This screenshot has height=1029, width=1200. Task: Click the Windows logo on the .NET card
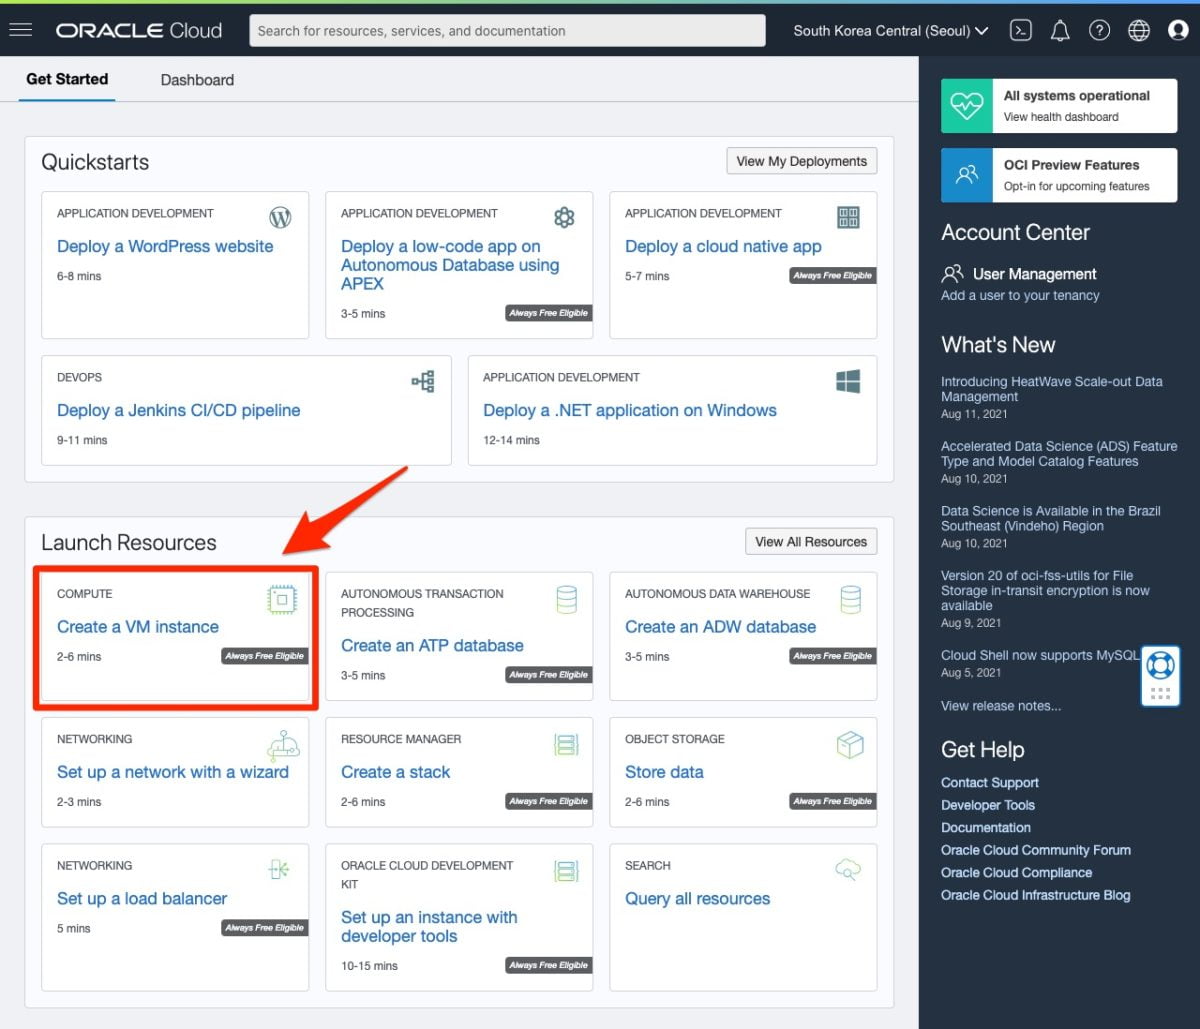[848, 381]
